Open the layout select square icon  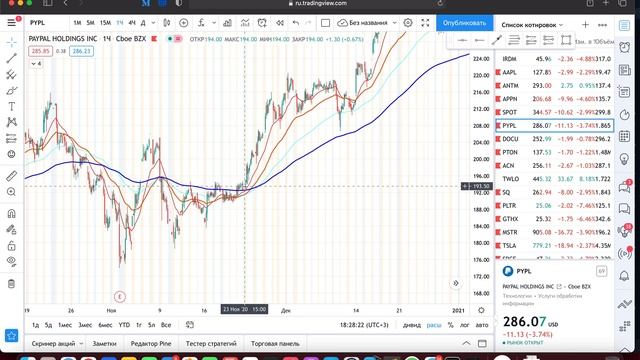pyautogui.click(x=325, y=23)
